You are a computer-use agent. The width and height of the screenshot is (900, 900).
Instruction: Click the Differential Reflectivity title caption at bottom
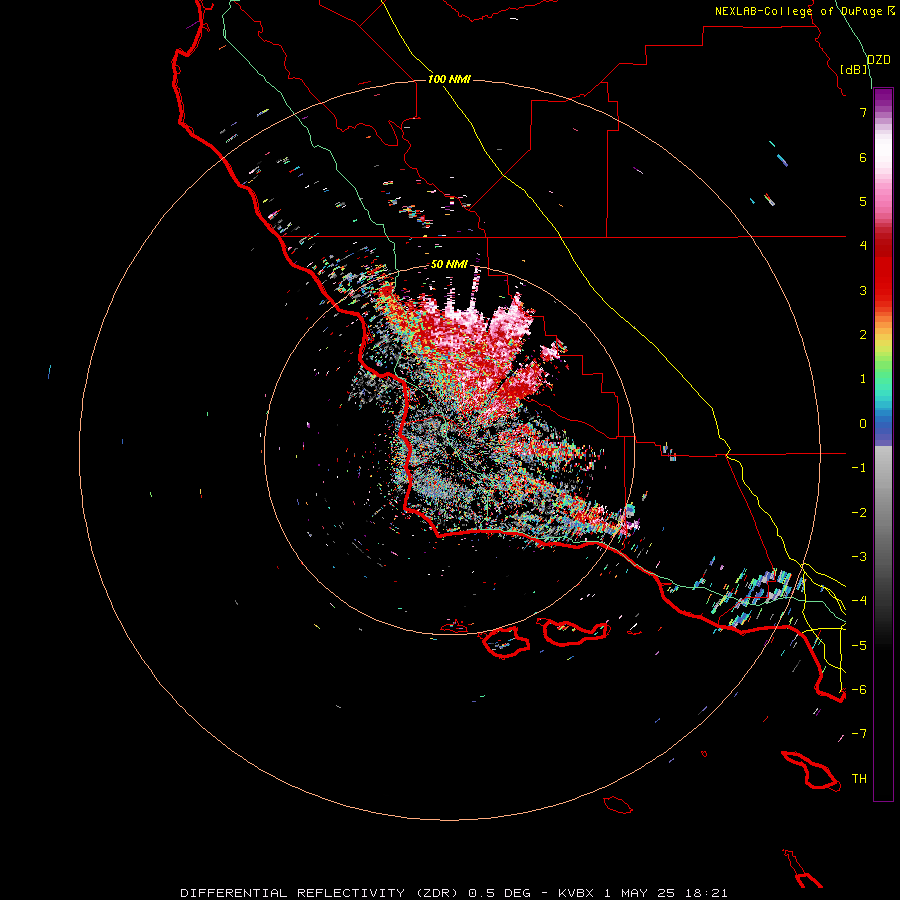(x=454, y=893)
